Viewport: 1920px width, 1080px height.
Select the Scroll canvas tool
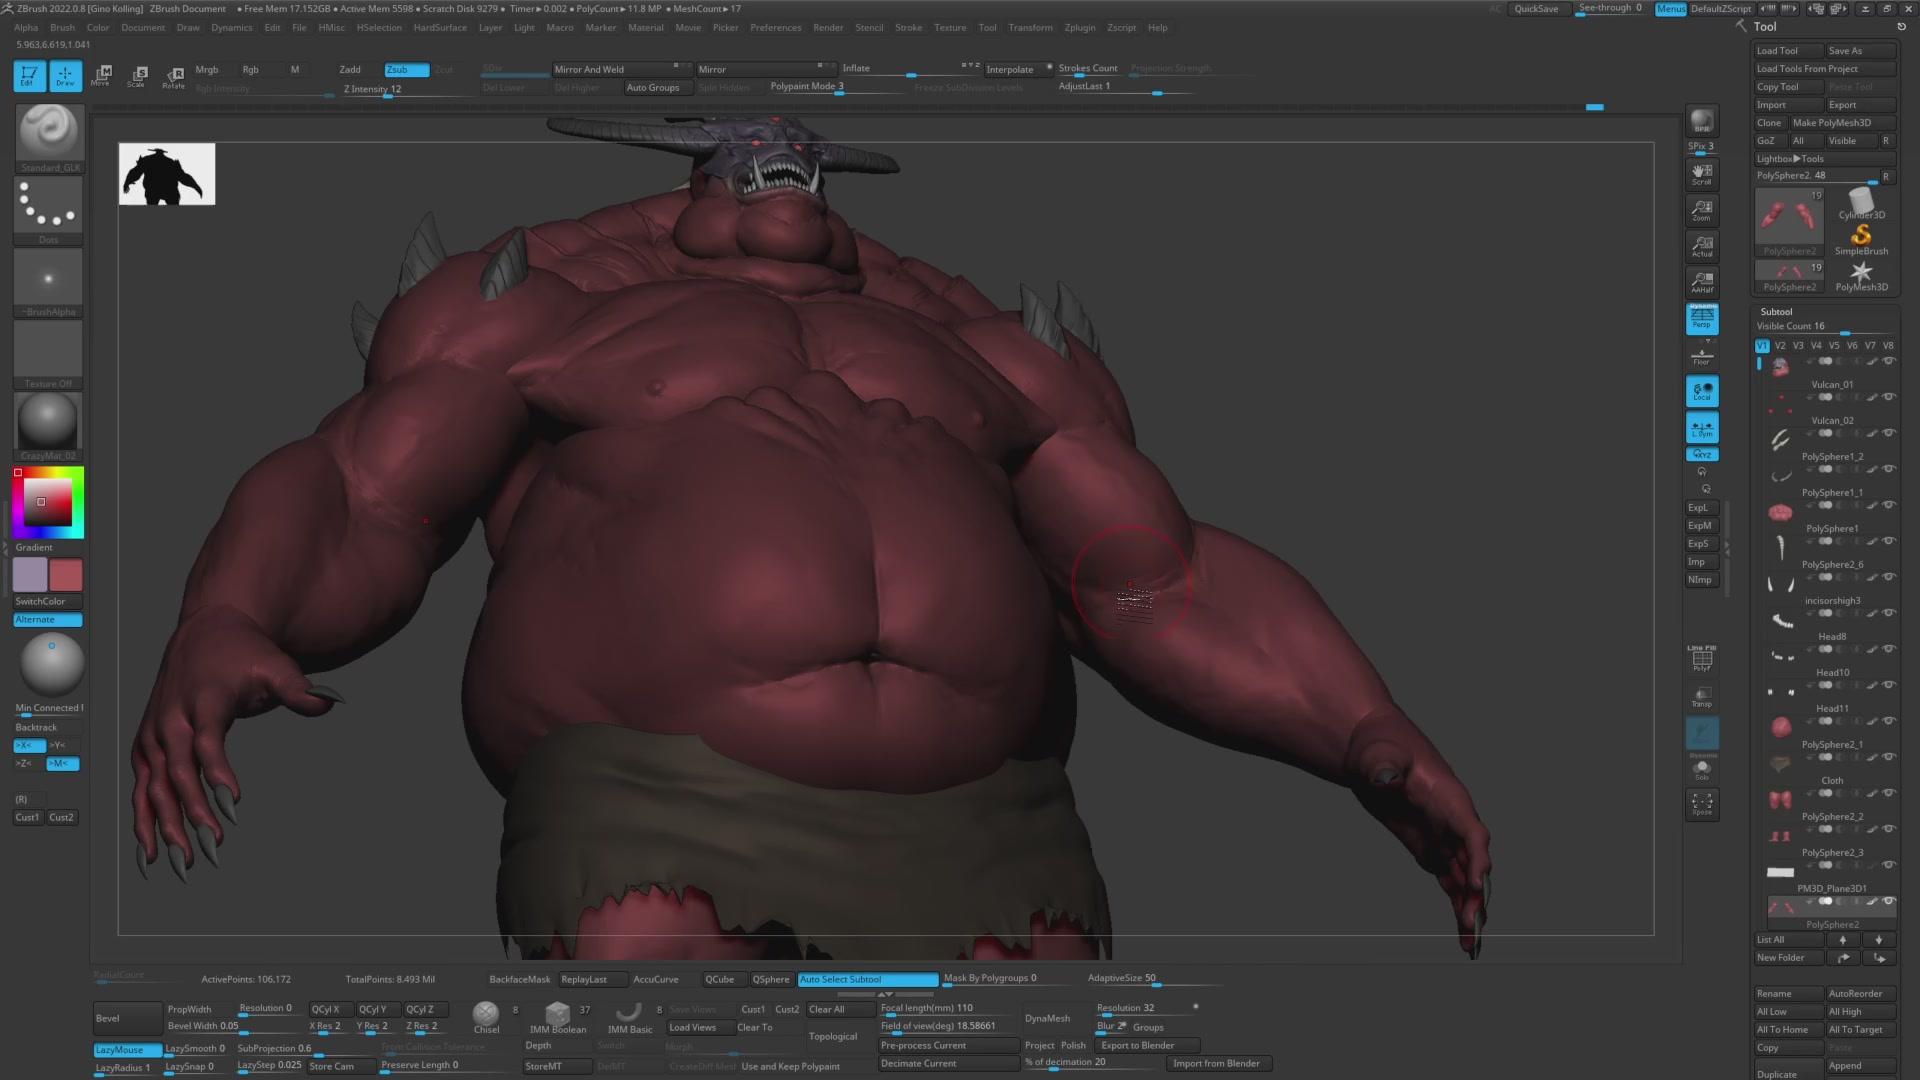[1701, 174]
